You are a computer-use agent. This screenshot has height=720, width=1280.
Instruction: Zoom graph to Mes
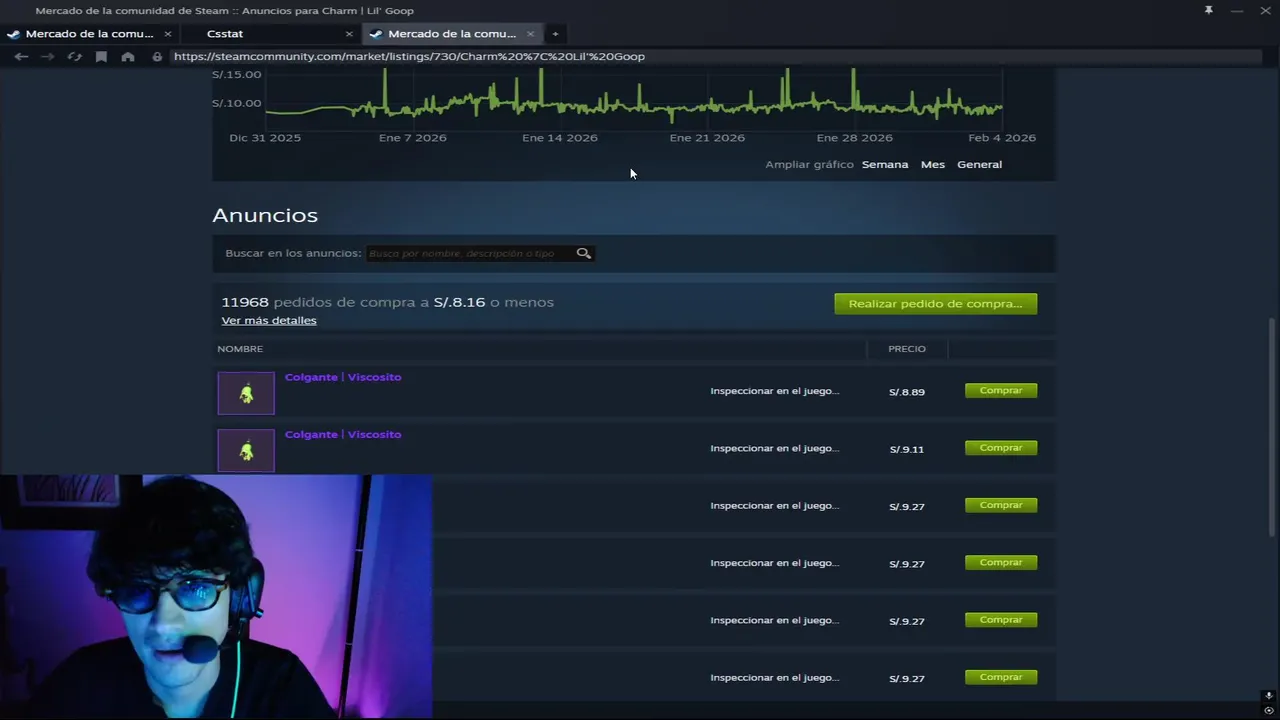tap(933, 164)
